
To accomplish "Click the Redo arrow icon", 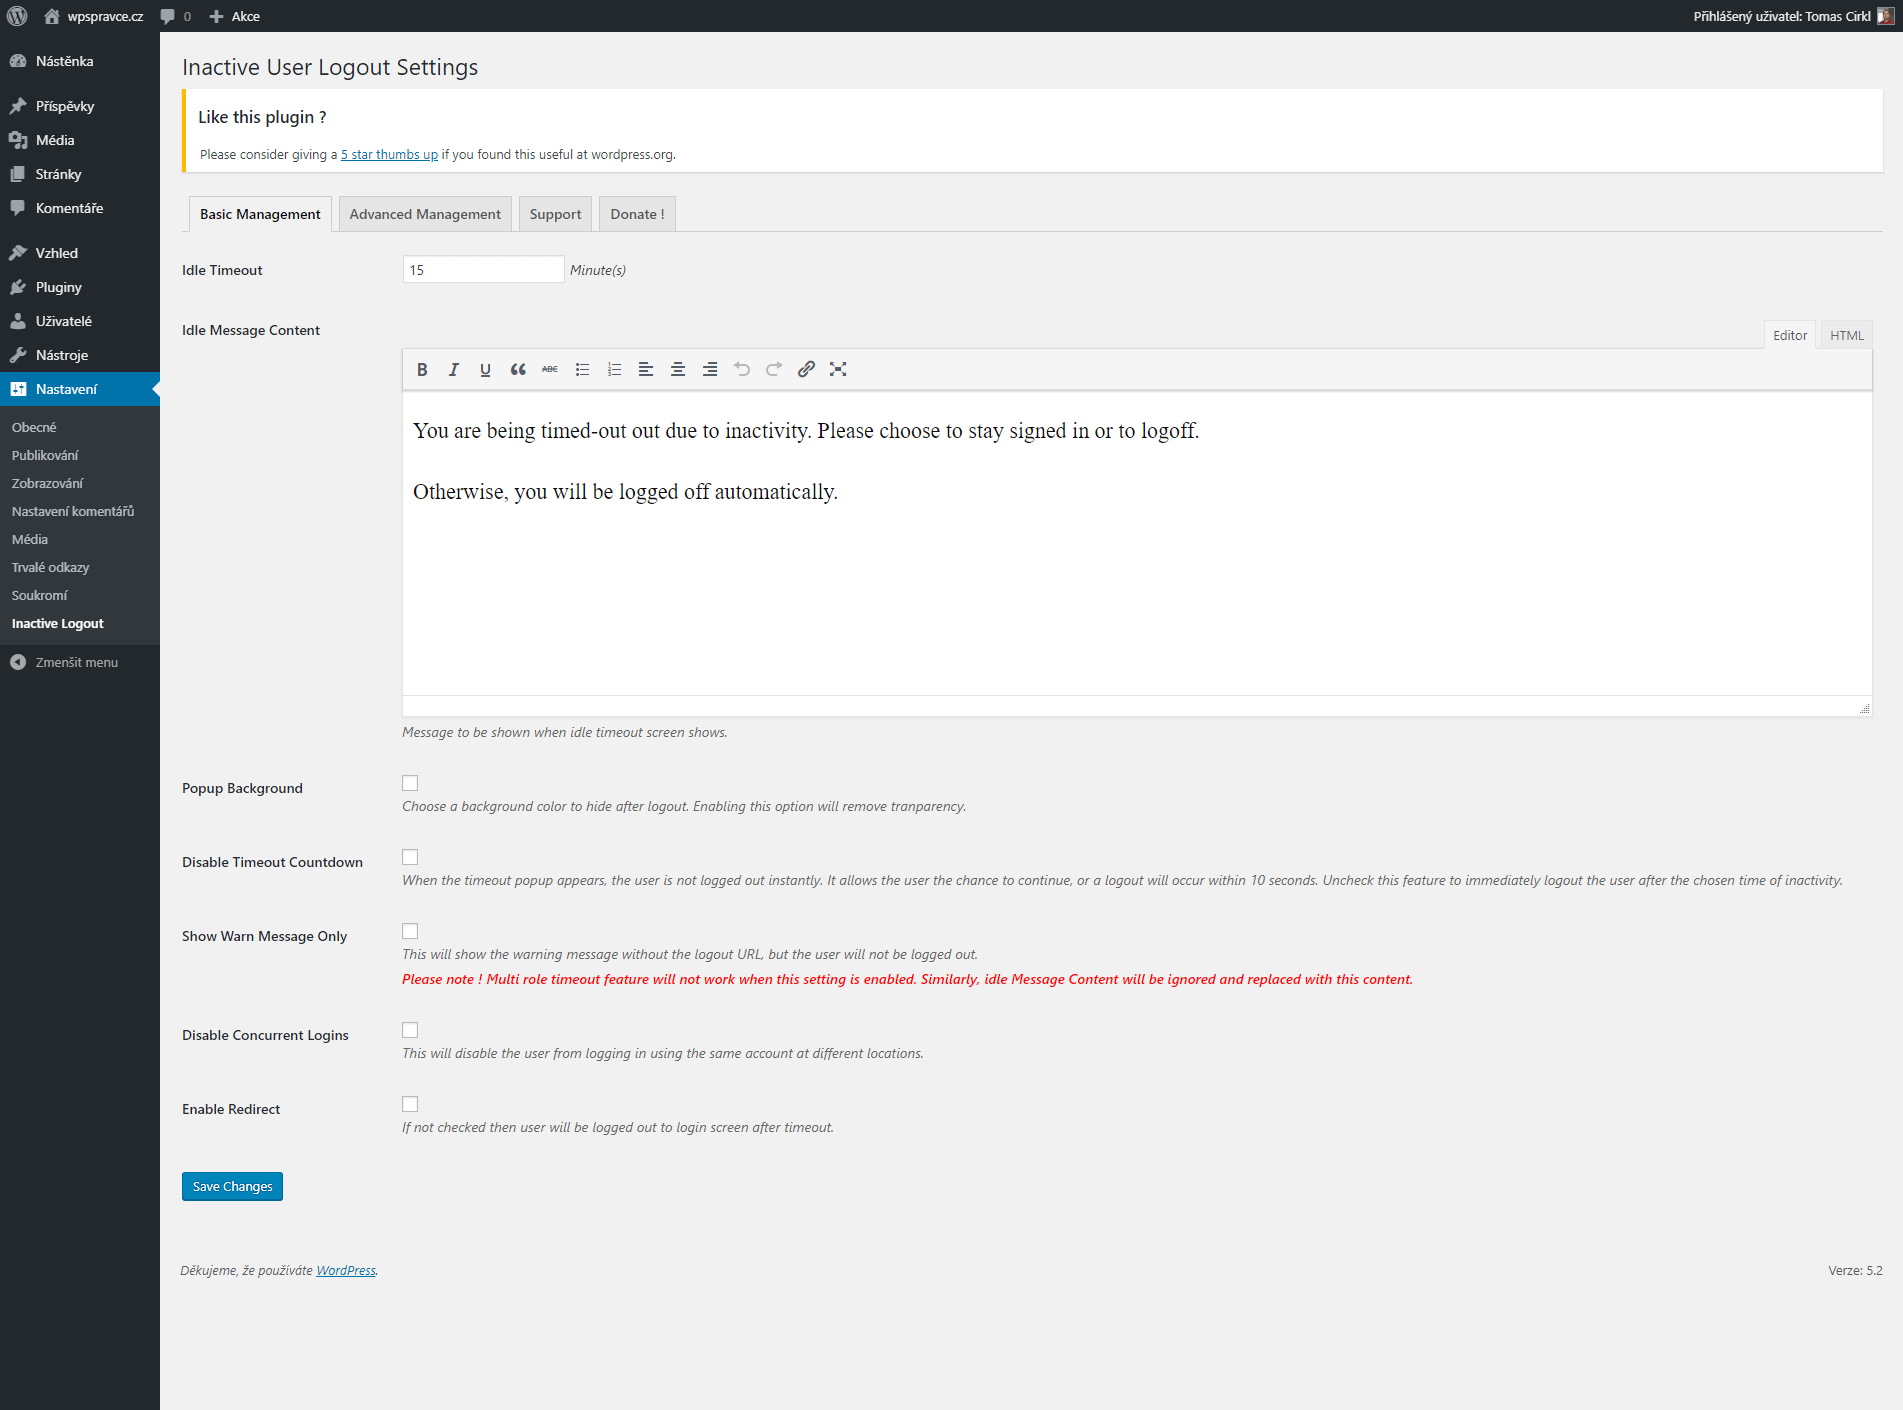I will point(774,369).
